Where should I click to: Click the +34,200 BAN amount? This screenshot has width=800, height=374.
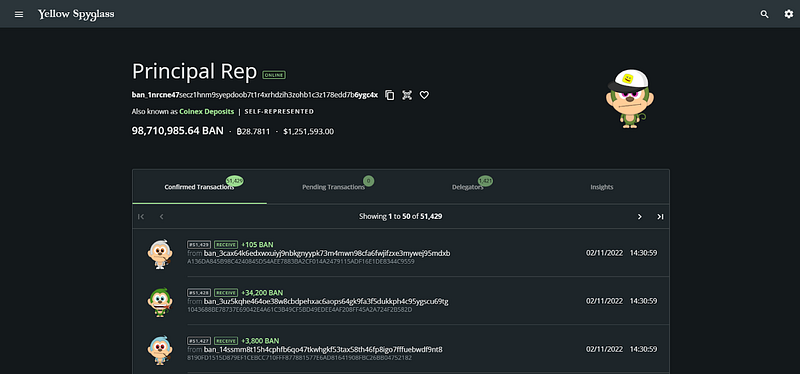pyautogui.click(x=262, y=293)
